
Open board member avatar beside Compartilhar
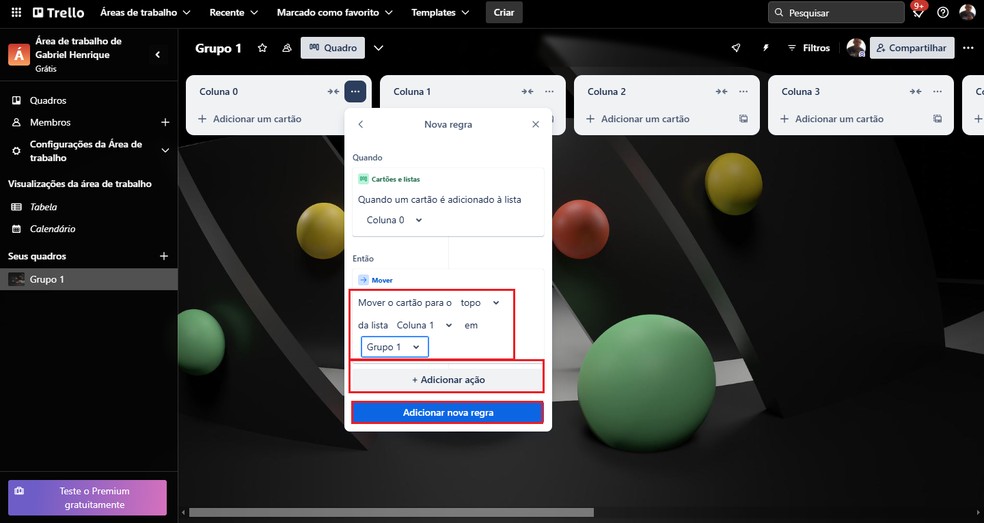[x=856, y=48]
